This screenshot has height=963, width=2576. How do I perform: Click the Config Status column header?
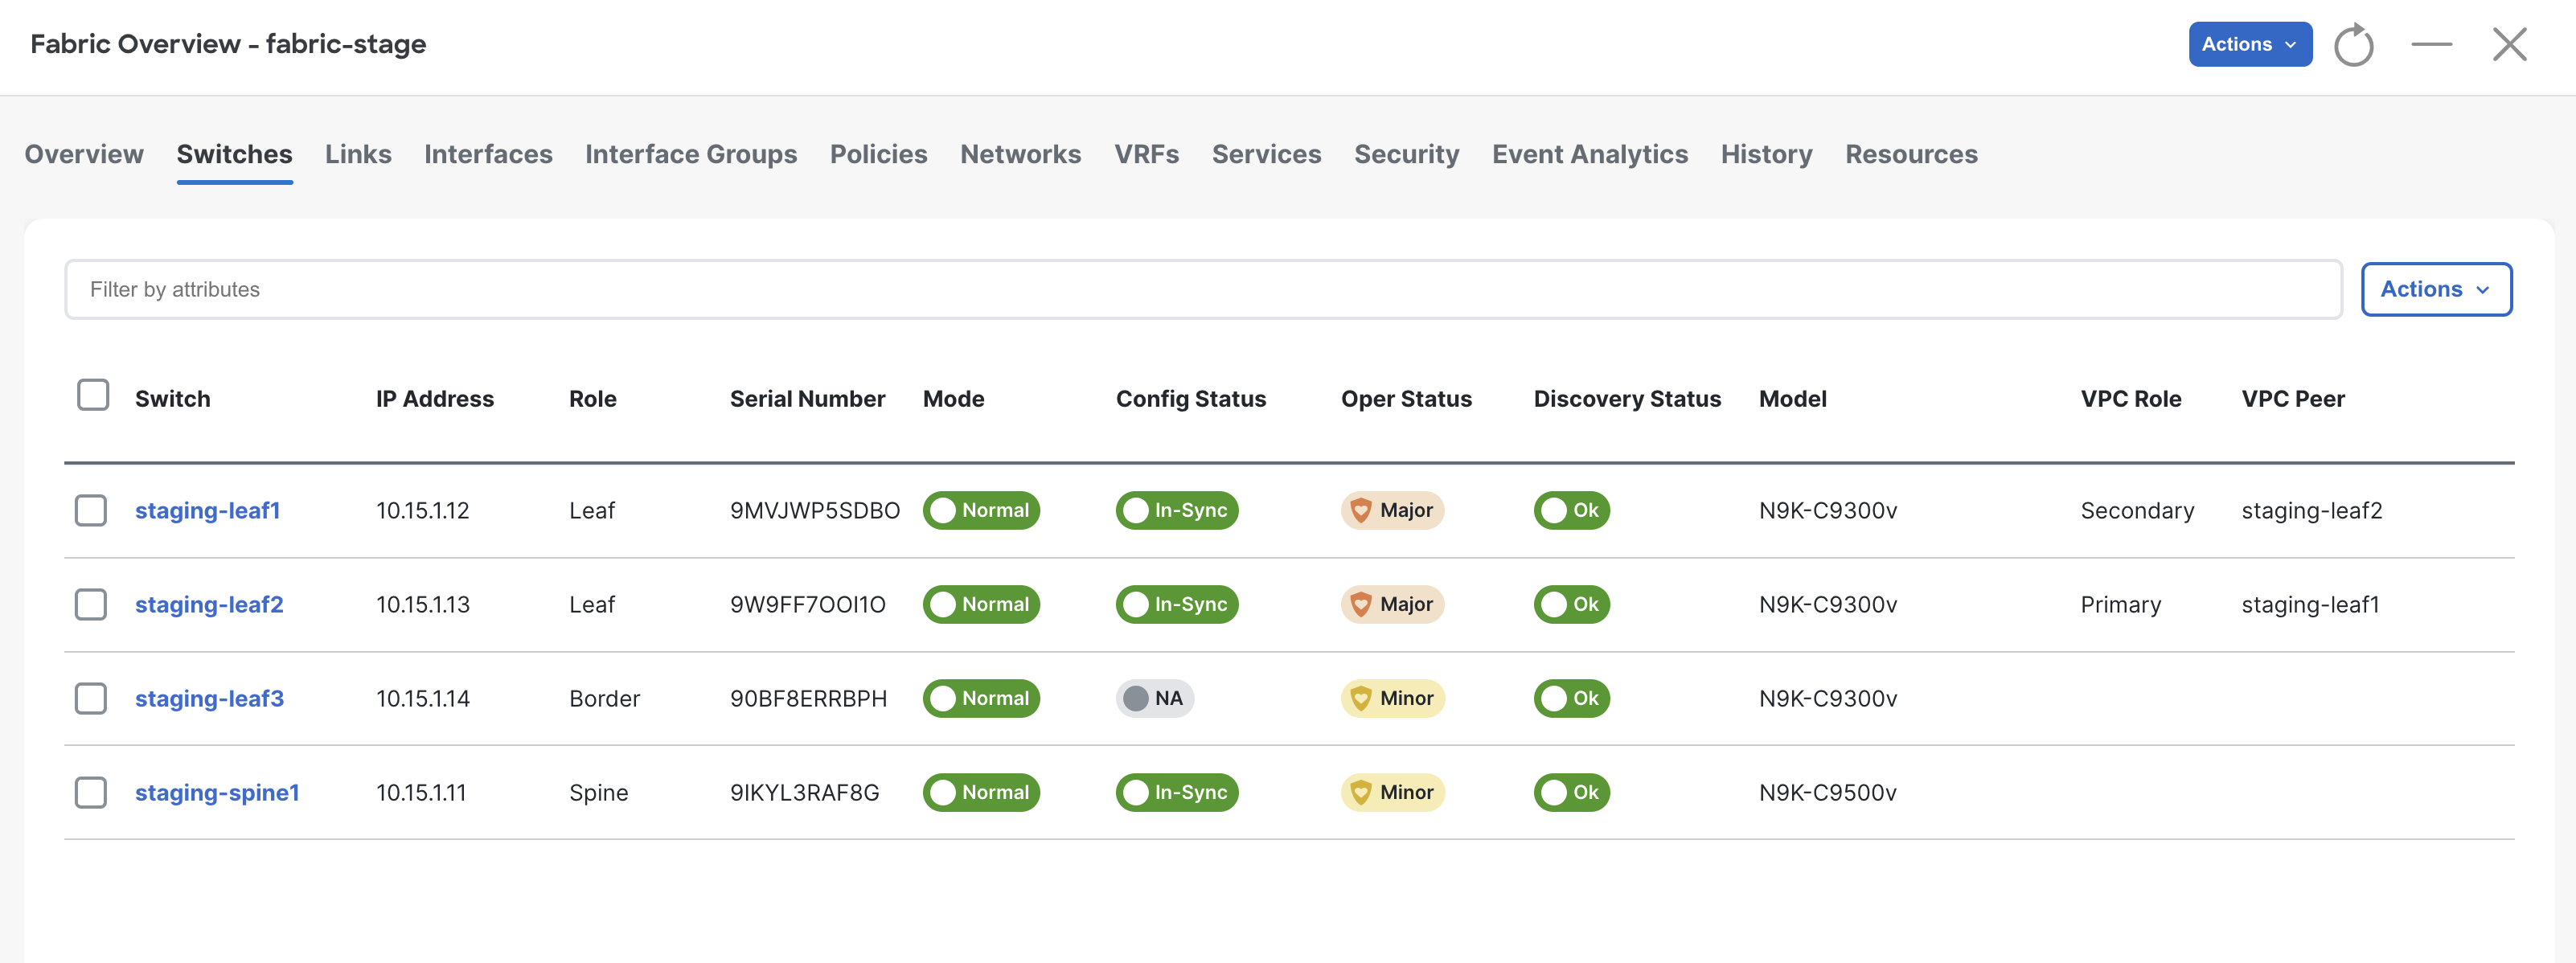click(x=1191, y=399)
